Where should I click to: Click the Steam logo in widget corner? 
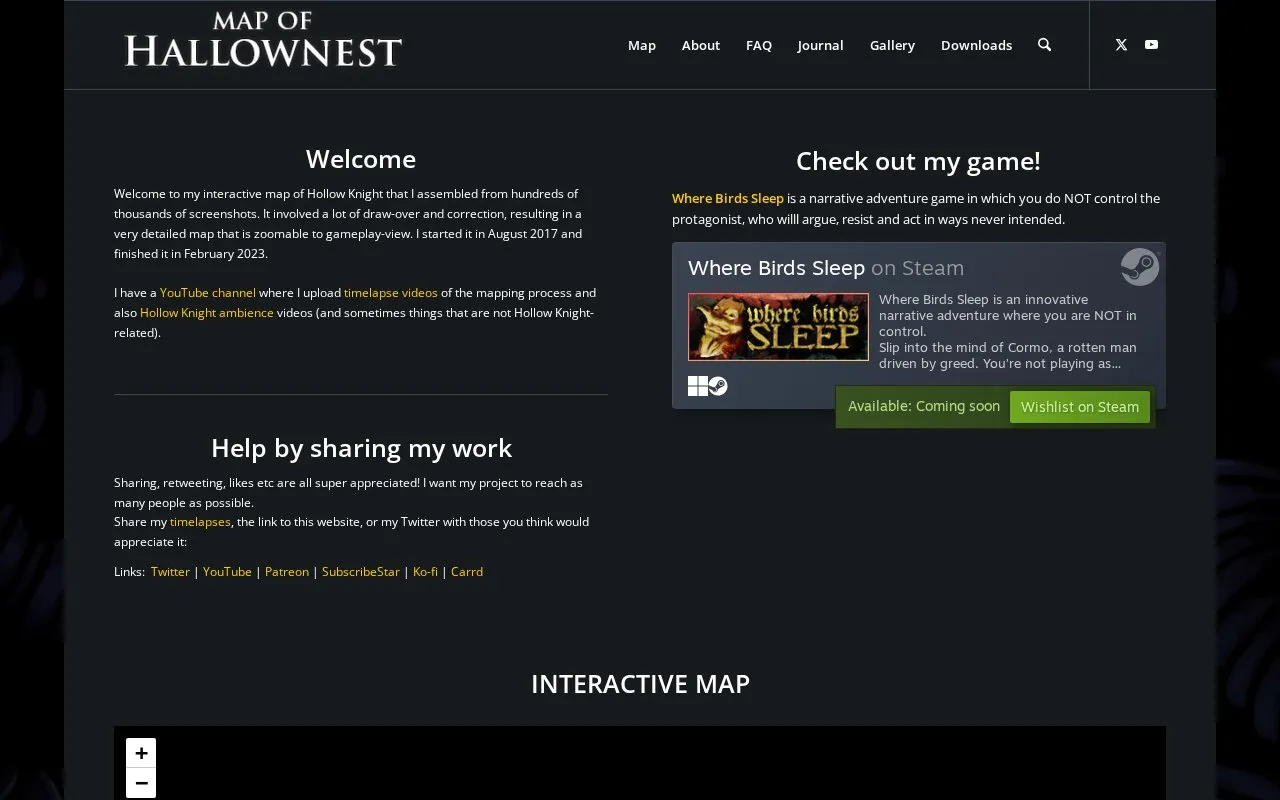tap(1140, 267)
